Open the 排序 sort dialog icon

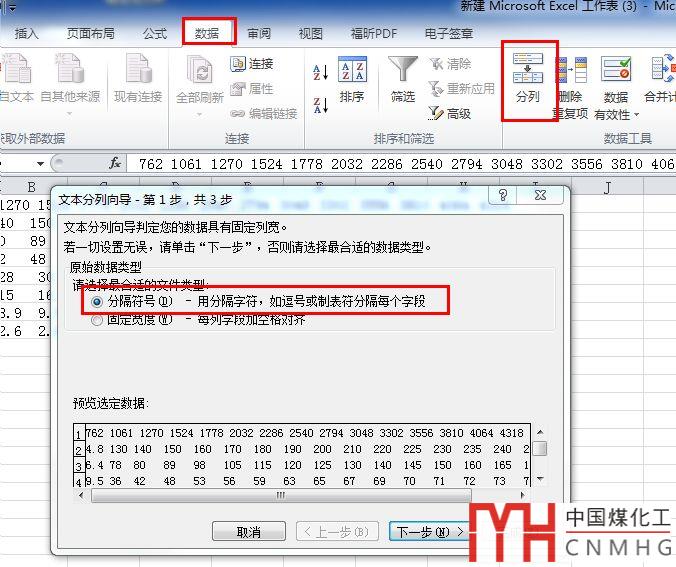point(352,69)
